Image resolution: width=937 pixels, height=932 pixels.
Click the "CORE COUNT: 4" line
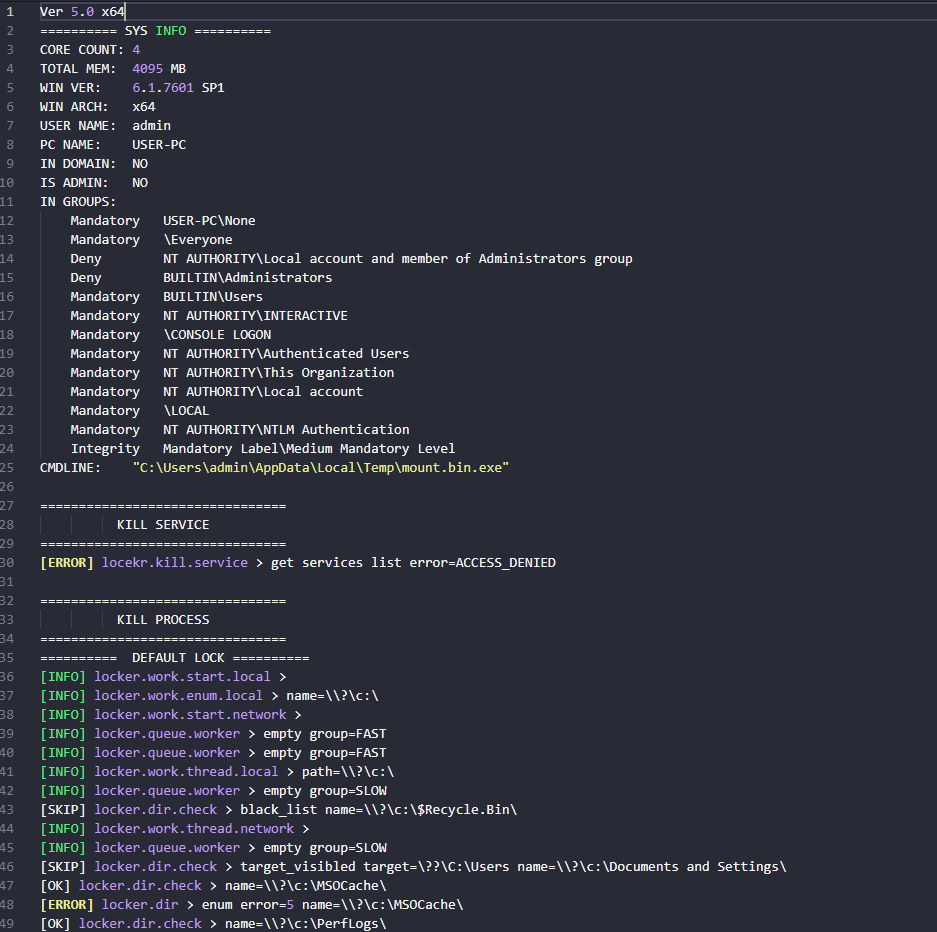pos(90,50)
